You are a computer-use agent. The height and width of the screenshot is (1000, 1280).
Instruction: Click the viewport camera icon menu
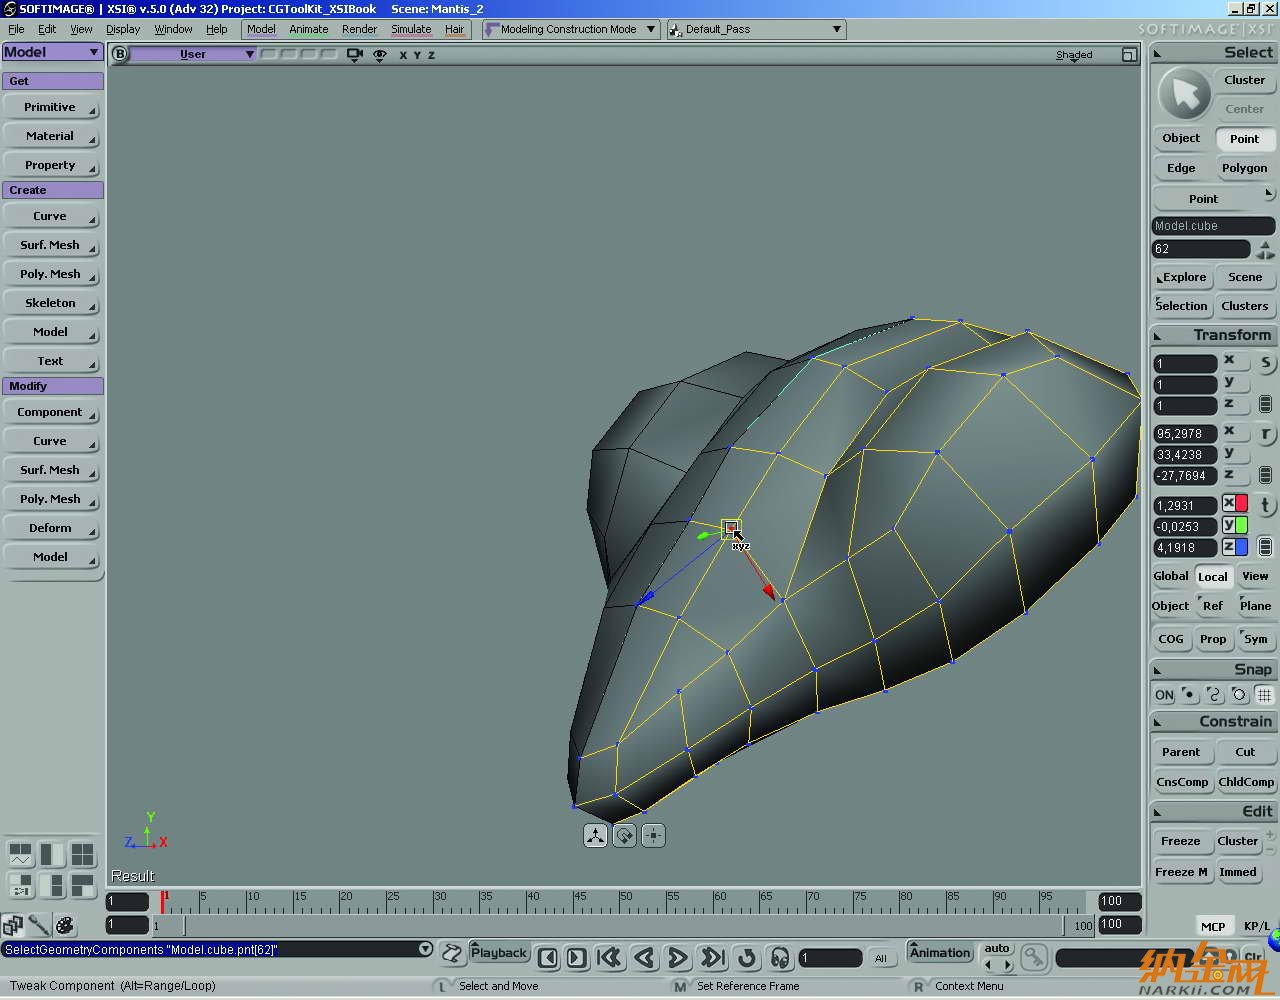pos(354,55)
